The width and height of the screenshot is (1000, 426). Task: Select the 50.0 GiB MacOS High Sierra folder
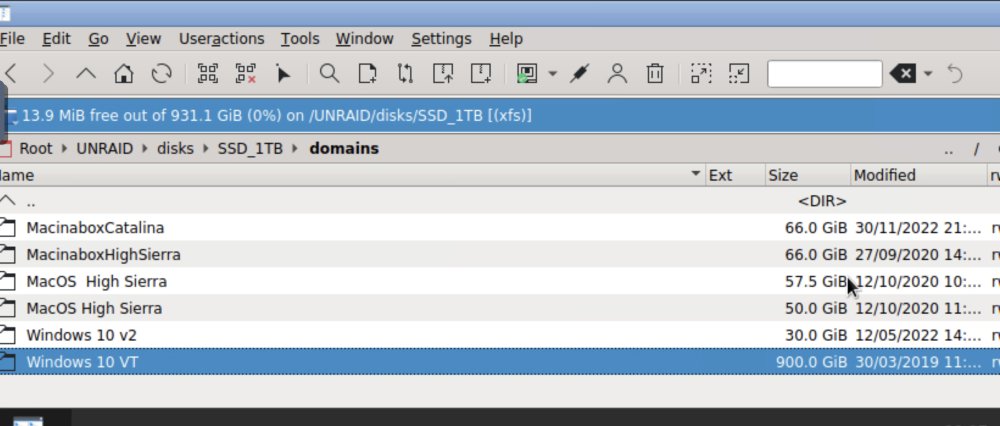pos(500,308)
